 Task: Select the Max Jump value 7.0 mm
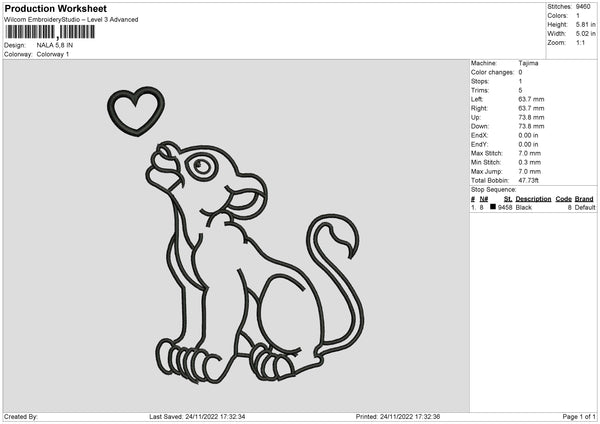tap(530, 171)
